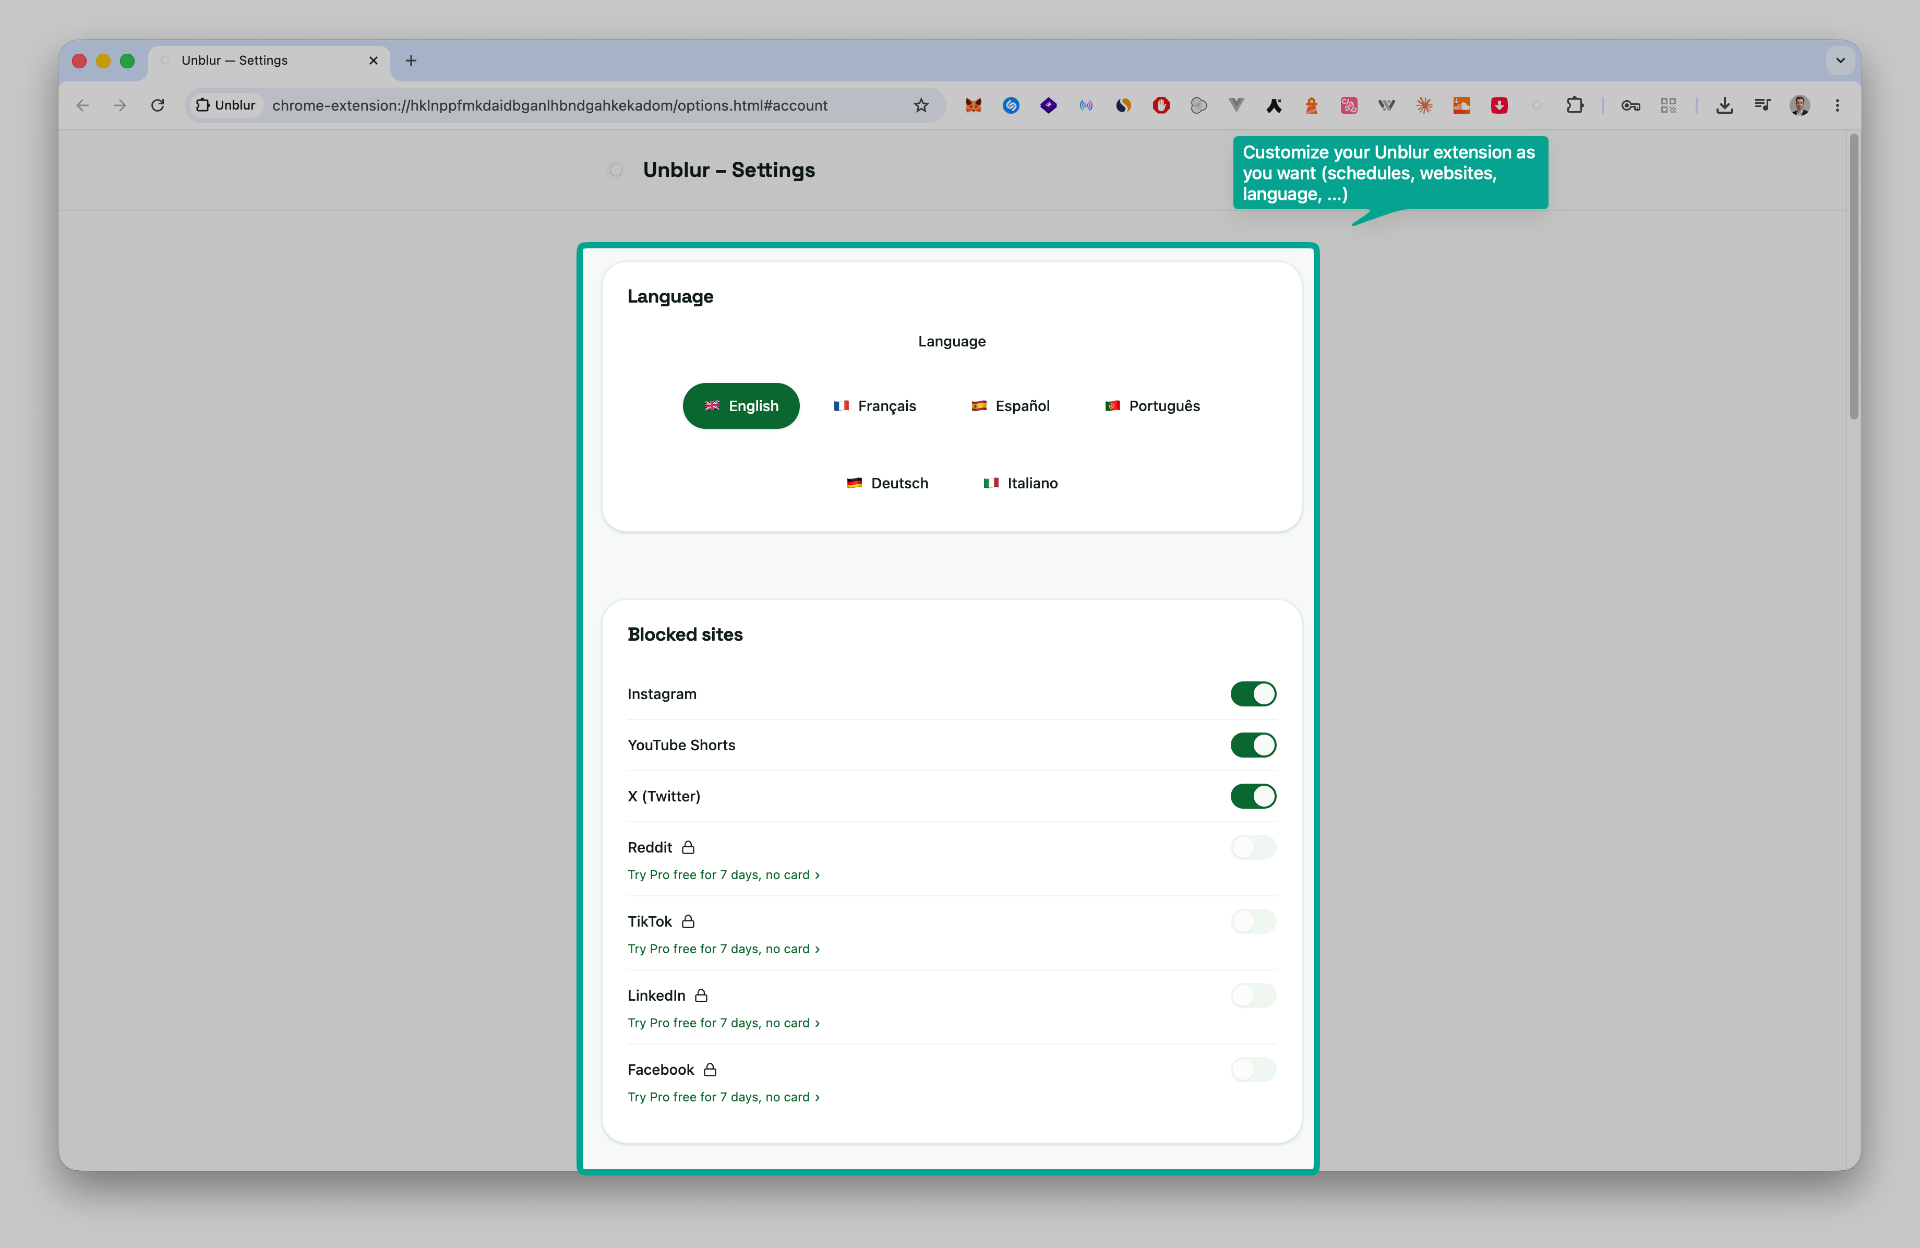Click the Instagram row label
1920x1248 pixels.
click(662, 694)
